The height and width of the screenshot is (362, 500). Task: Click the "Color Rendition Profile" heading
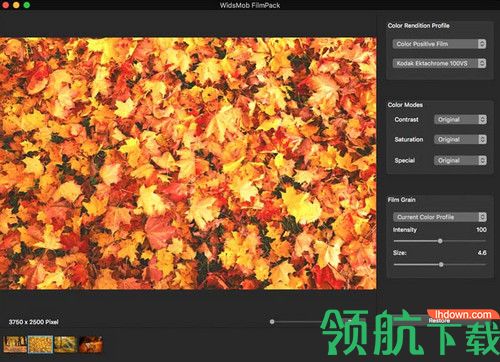point(418,26)
